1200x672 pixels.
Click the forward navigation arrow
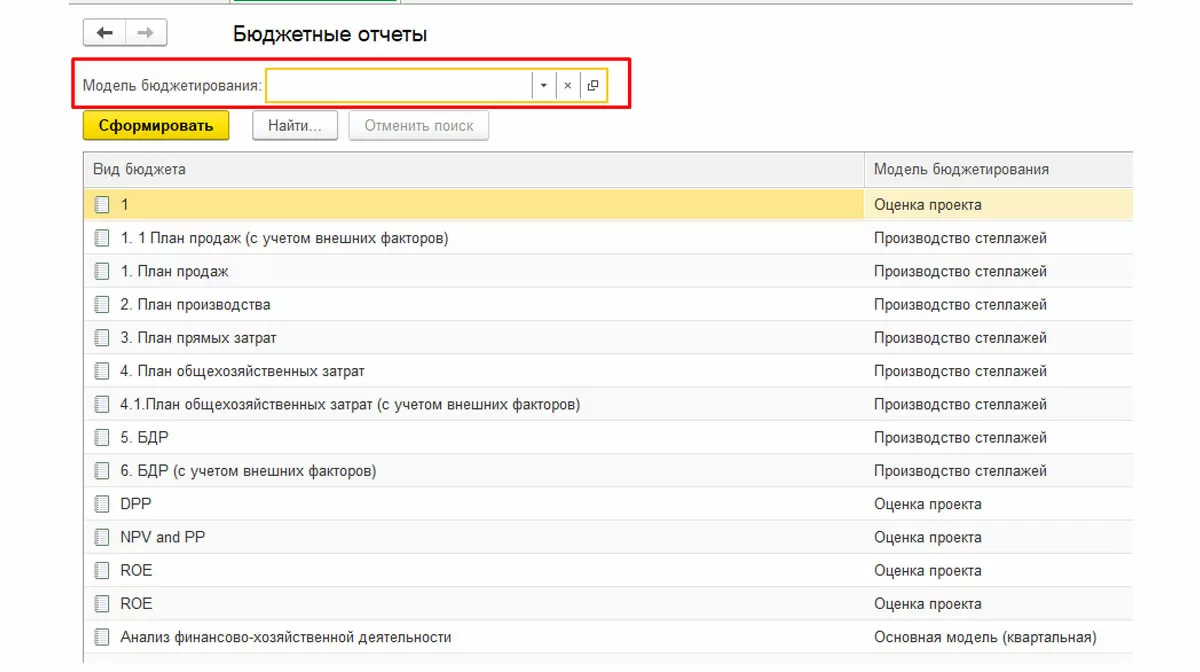pyautogui.click(x=145, y=33)
